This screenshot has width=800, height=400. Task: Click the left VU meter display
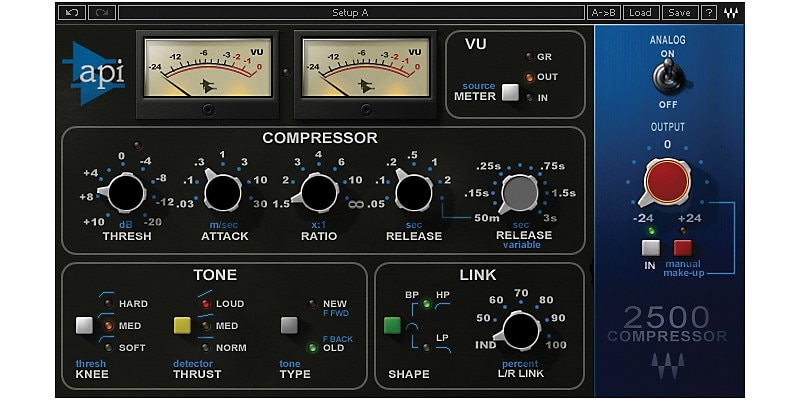pyautogui.click(x=208, y=68)
